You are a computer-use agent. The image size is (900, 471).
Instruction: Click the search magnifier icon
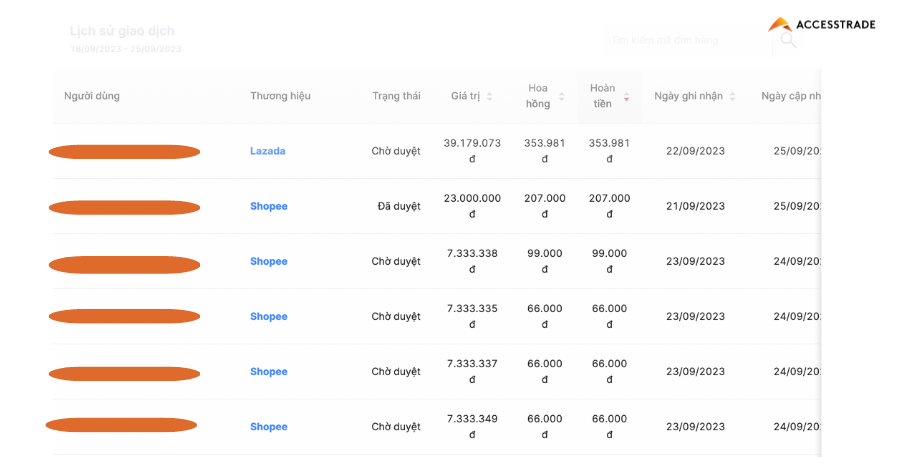tap(788, 40)
